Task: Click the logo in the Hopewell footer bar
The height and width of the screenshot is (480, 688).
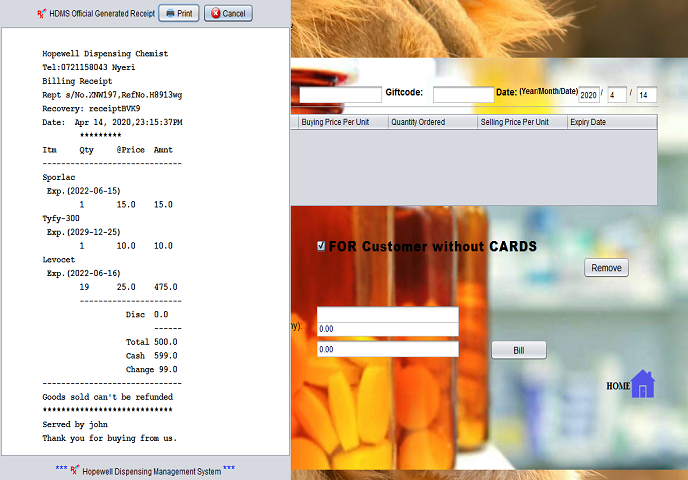Action: [75, 469]
